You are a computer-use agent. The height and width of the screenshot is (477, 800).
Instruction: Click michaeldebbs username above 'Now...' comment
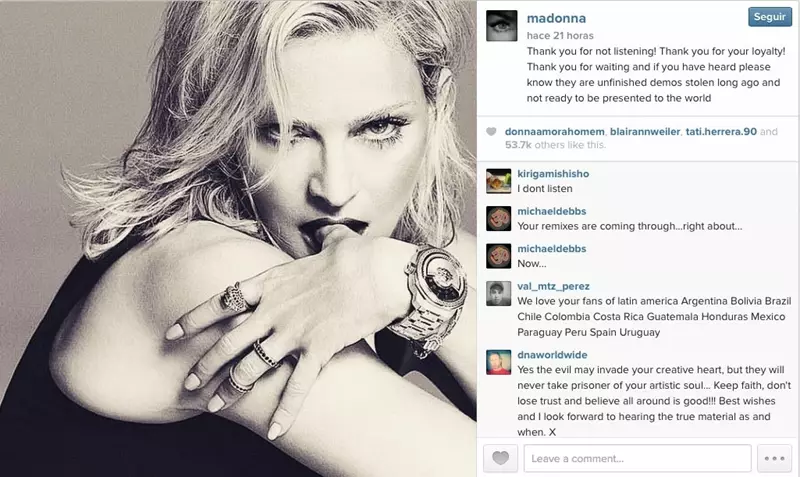pyautogui.click(x=552, y=248)
